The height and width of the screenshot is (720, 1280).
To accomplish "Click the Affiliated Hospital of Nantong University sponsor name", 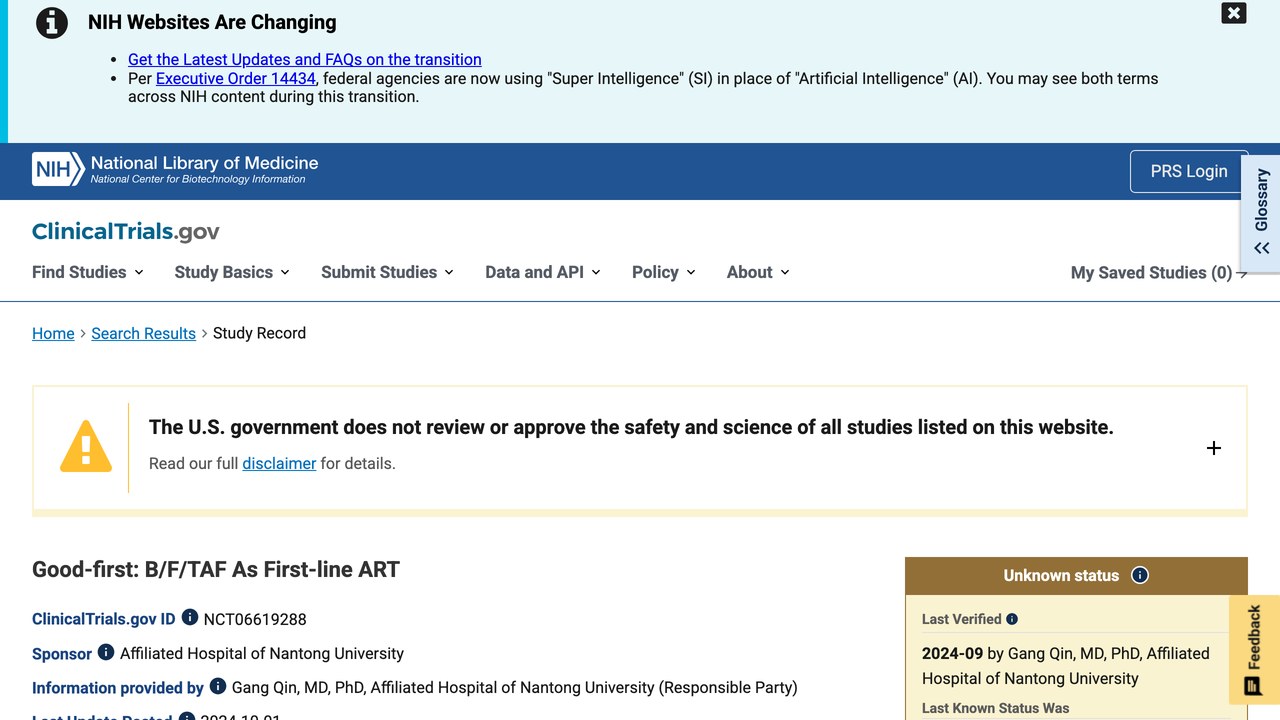I will tap(262, 653).
